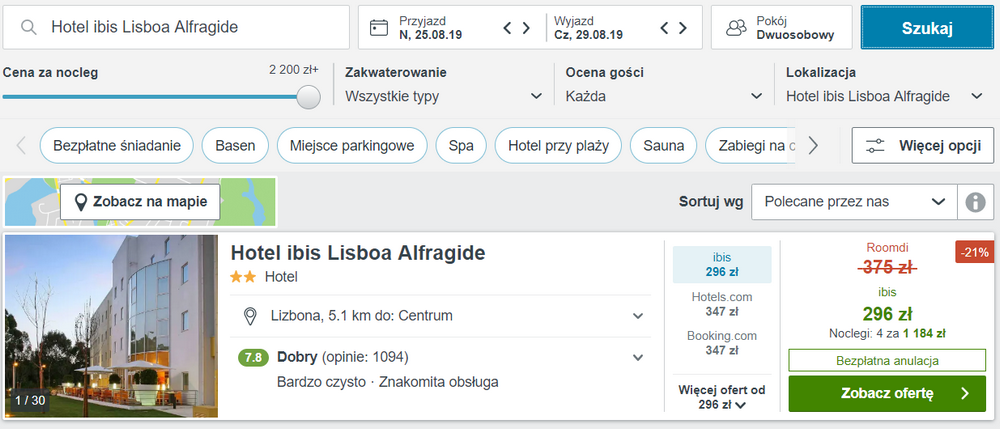This screenshot has height=429, width=1000.
Task: Open the check-in calendar icon
Action: point(379,27)
